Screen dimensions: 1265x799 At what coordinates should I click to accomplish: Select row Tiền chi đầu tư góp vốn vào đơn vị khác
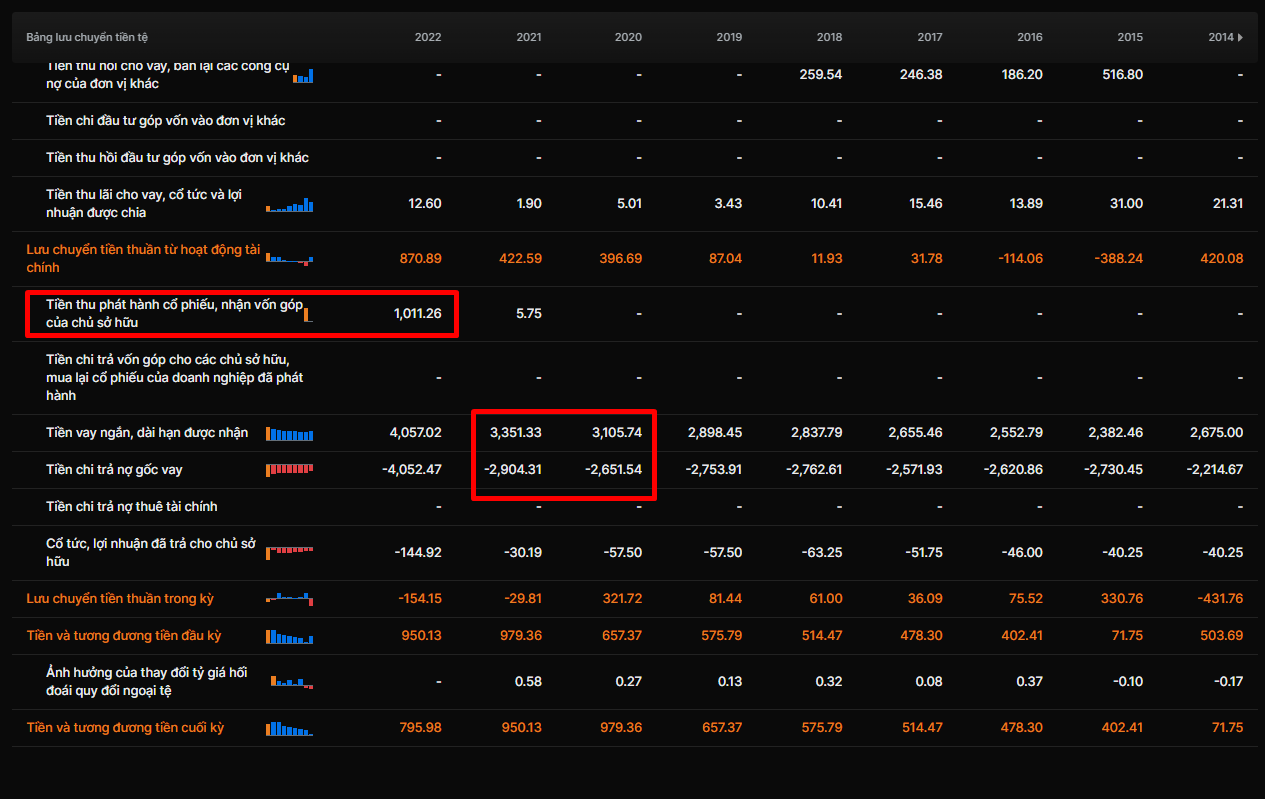[635, 121]
